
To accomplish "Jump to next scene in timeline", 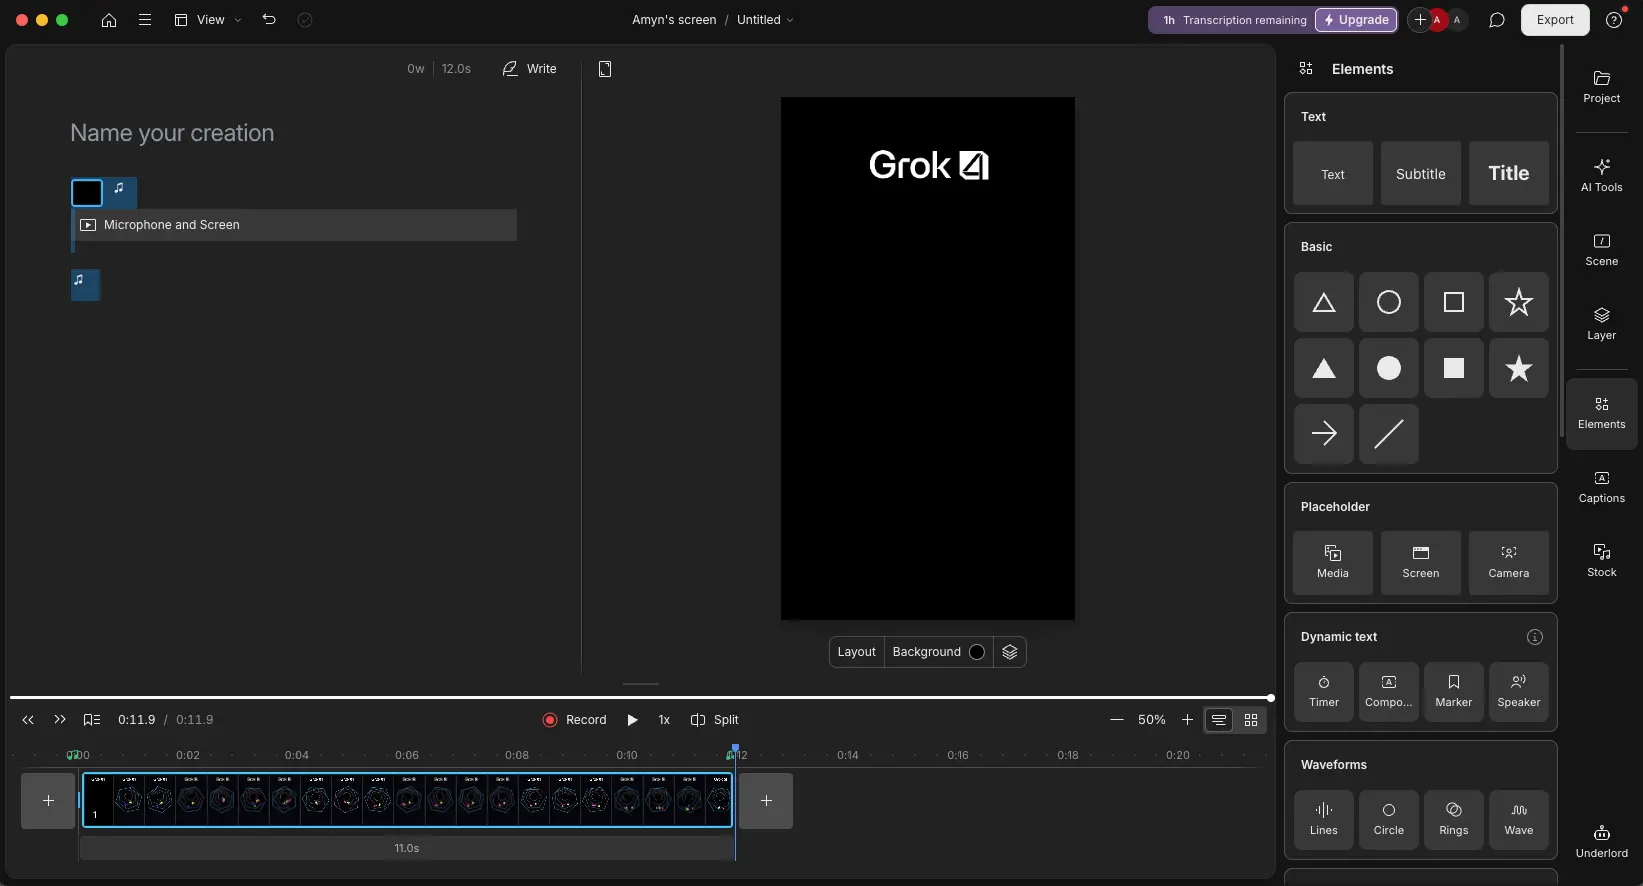I will 60,720.
